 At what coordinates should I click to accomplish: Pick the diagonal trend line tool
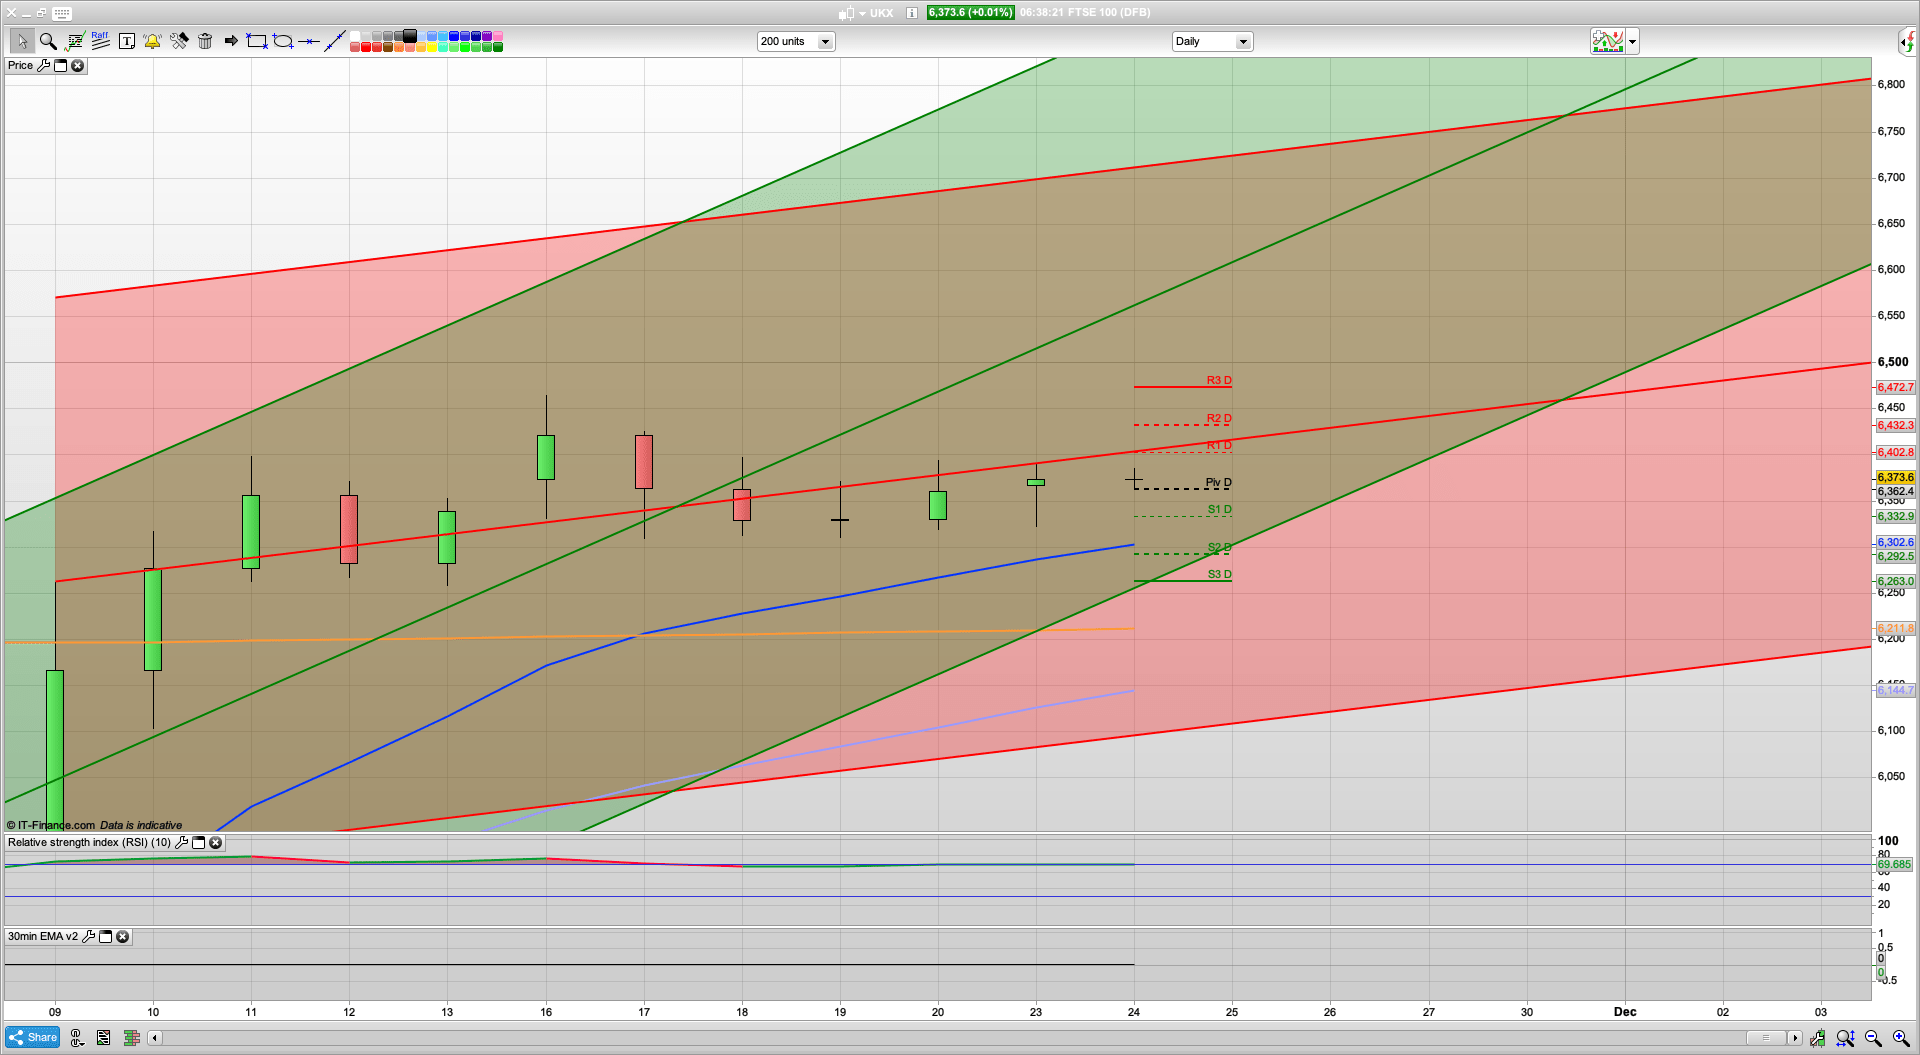coord(335,41)
